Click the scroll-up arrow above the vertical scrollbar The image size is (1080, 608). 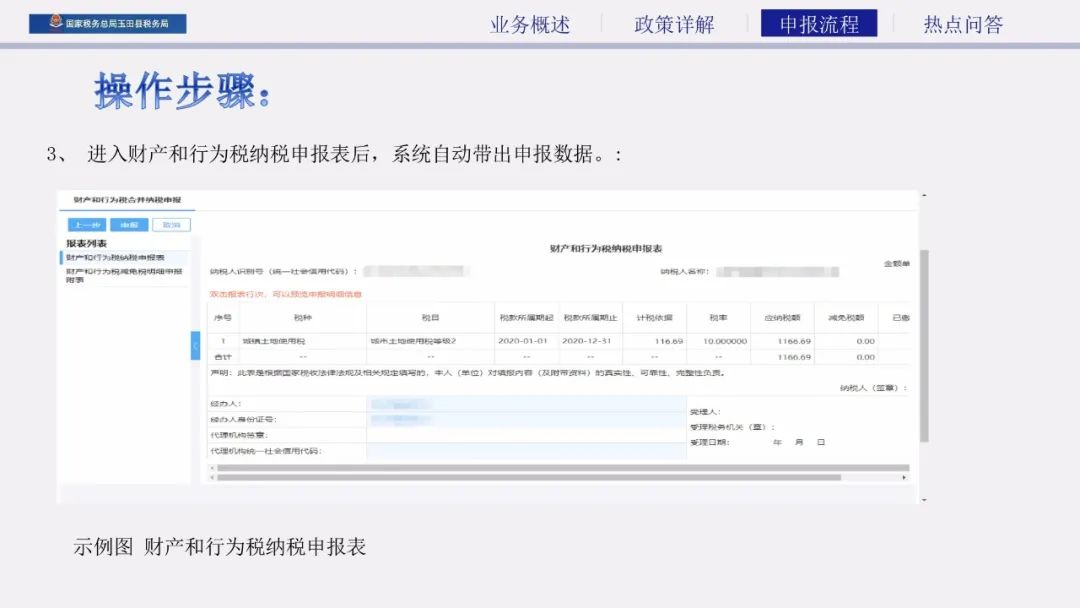[x=924, y=196]
